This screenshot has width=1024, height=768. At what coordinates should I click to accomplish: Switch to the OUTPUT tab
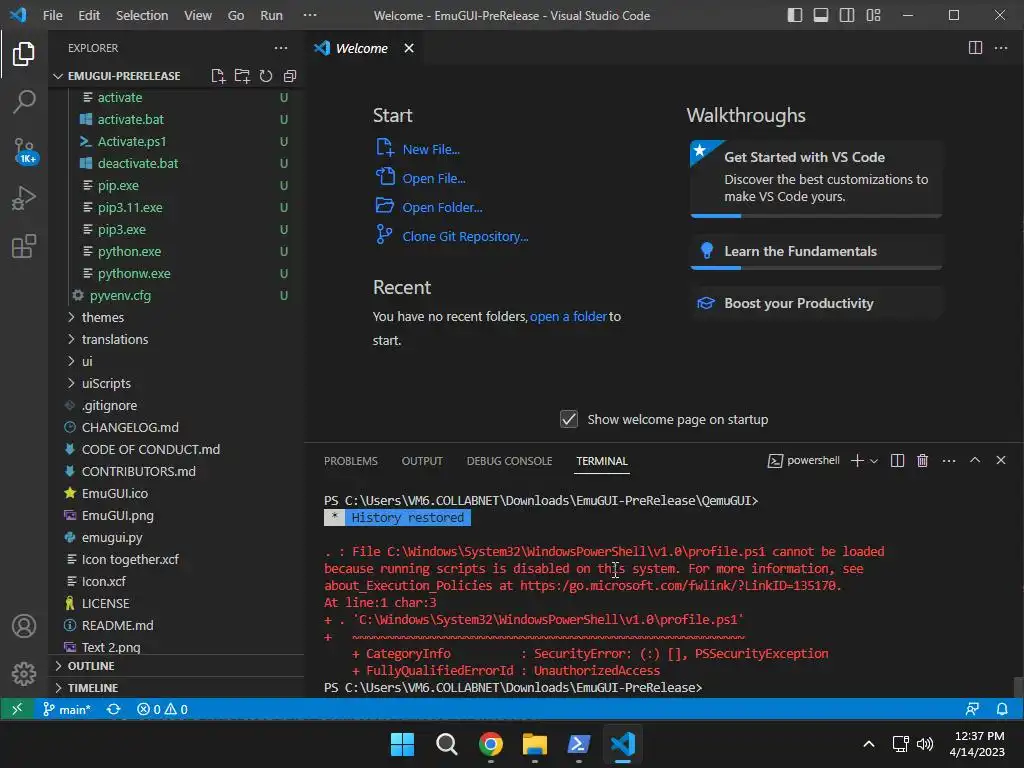pyautogui.click(x=422, y=461)
